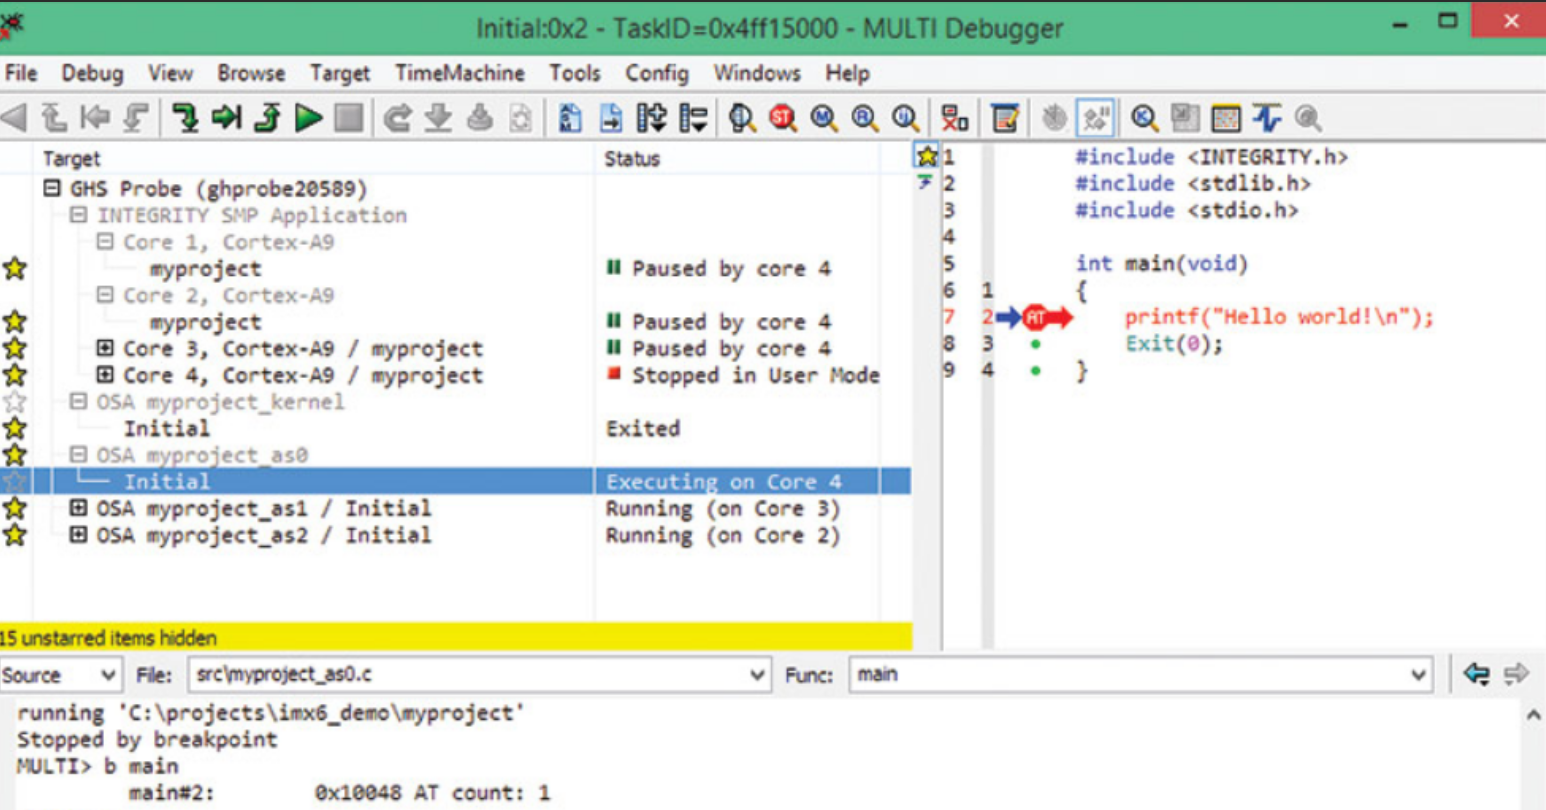This screenshot has width=1546, height=810.
Task: Click the star icon above source line numbers
Action: coord(927,156)
